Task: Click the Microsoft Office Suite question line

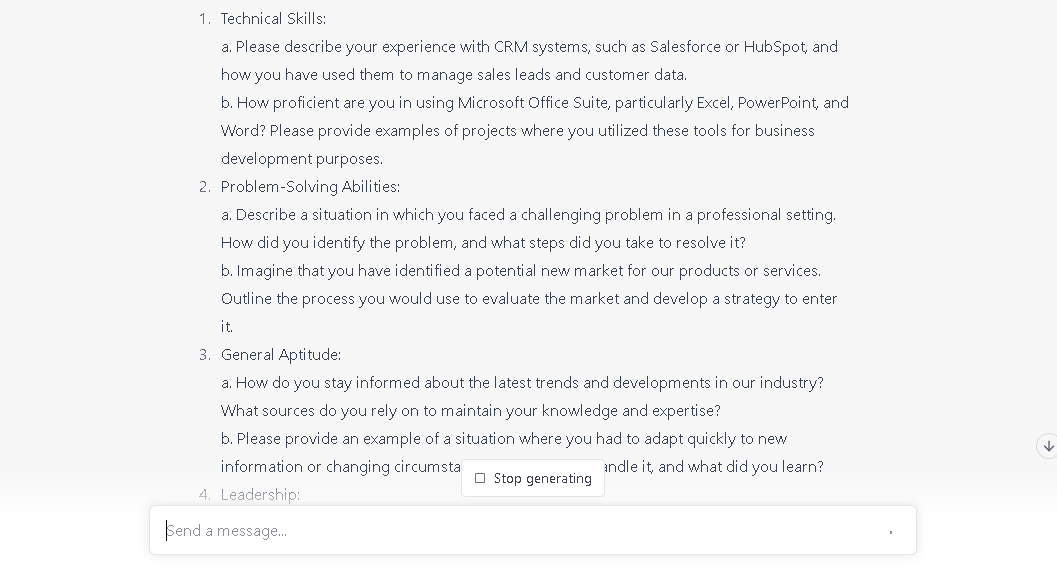Action: [x=535, y=103]
